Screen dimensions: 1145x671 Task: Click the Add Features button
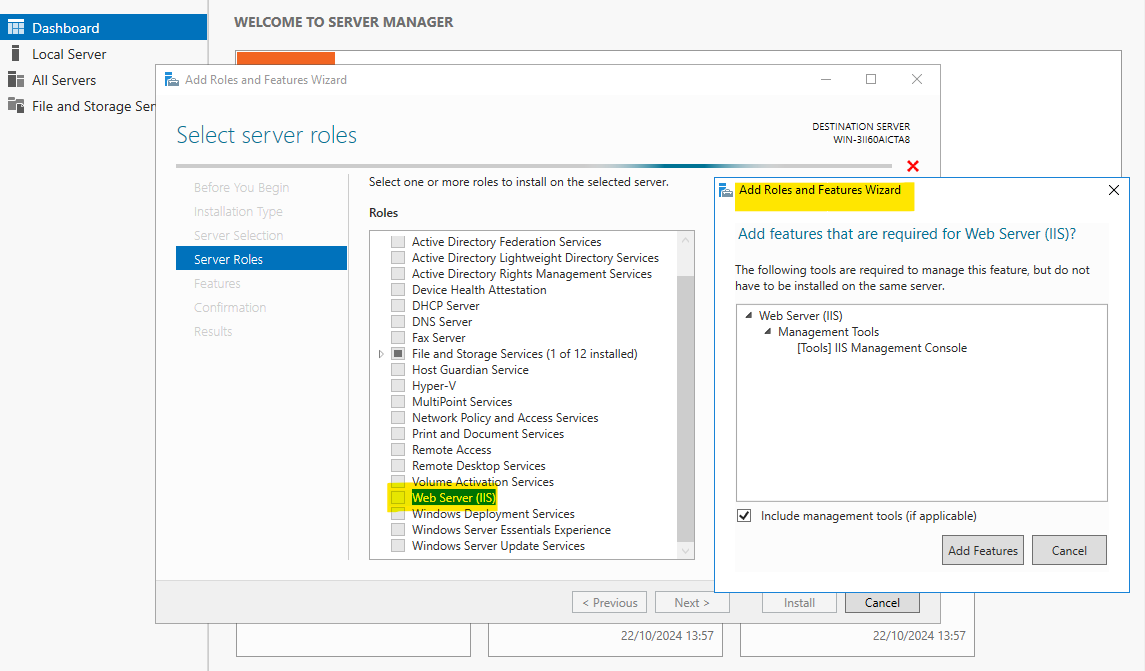point(982,550)
